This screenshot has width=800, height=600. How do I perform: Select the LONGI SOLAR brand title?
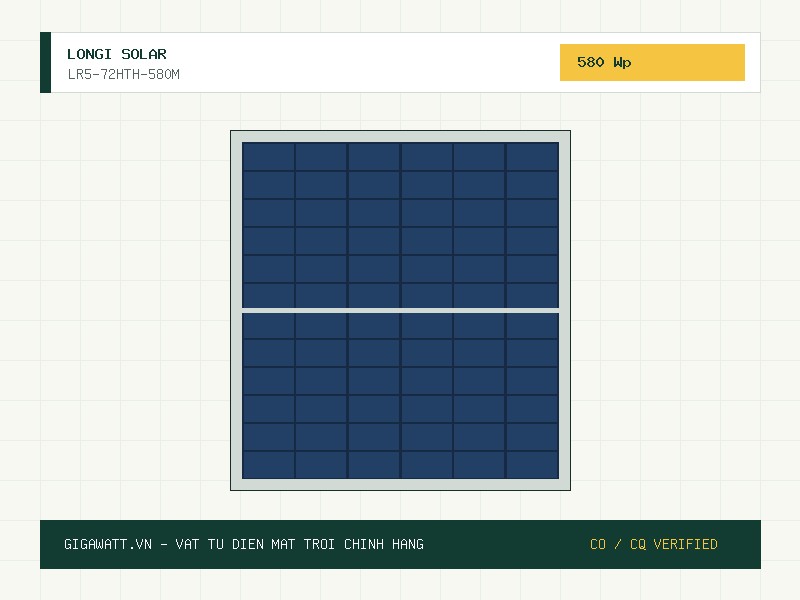point(117,54)
